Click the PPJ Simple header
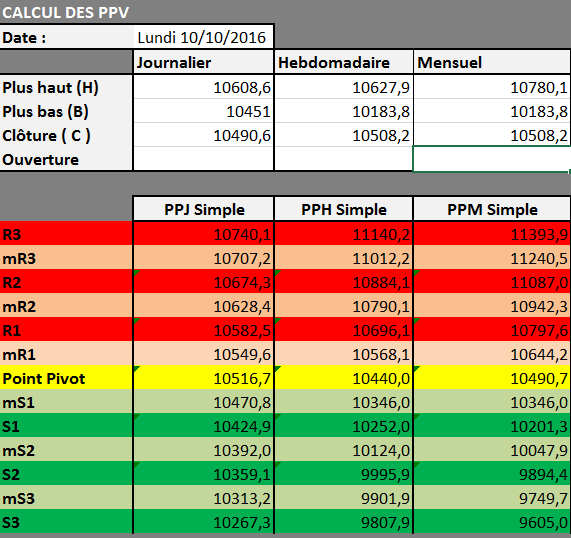 [x=203, y=209]
